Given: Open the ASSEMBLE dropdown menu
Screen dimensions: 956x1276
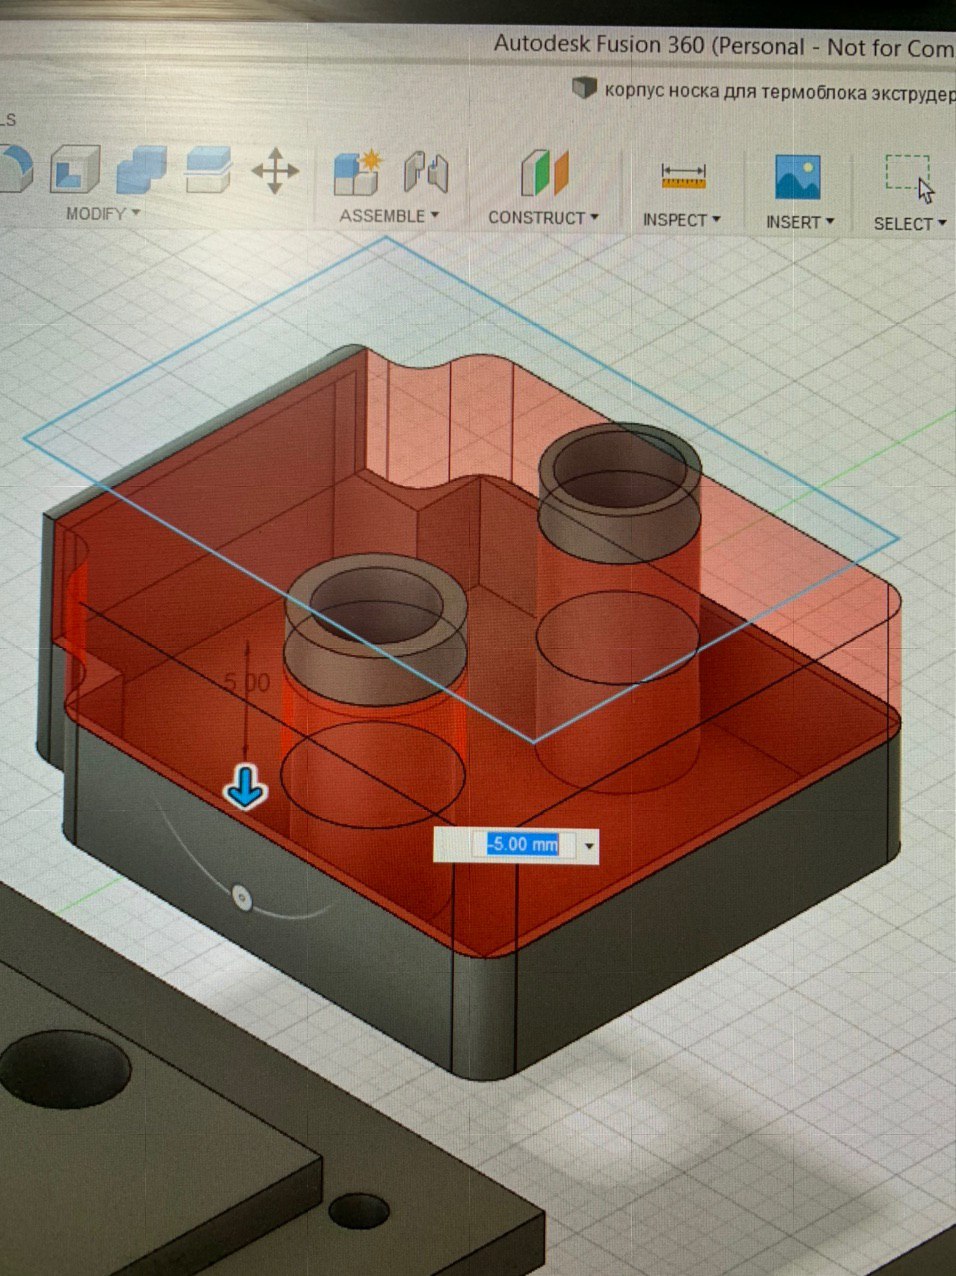Looking at the screenshot, I should (x=389, y=216).
